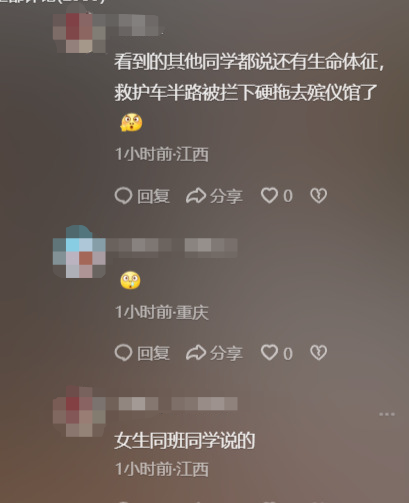Click the shocked emoji in the first comment
The image size is (409, 503).
[x=131, y=123]
